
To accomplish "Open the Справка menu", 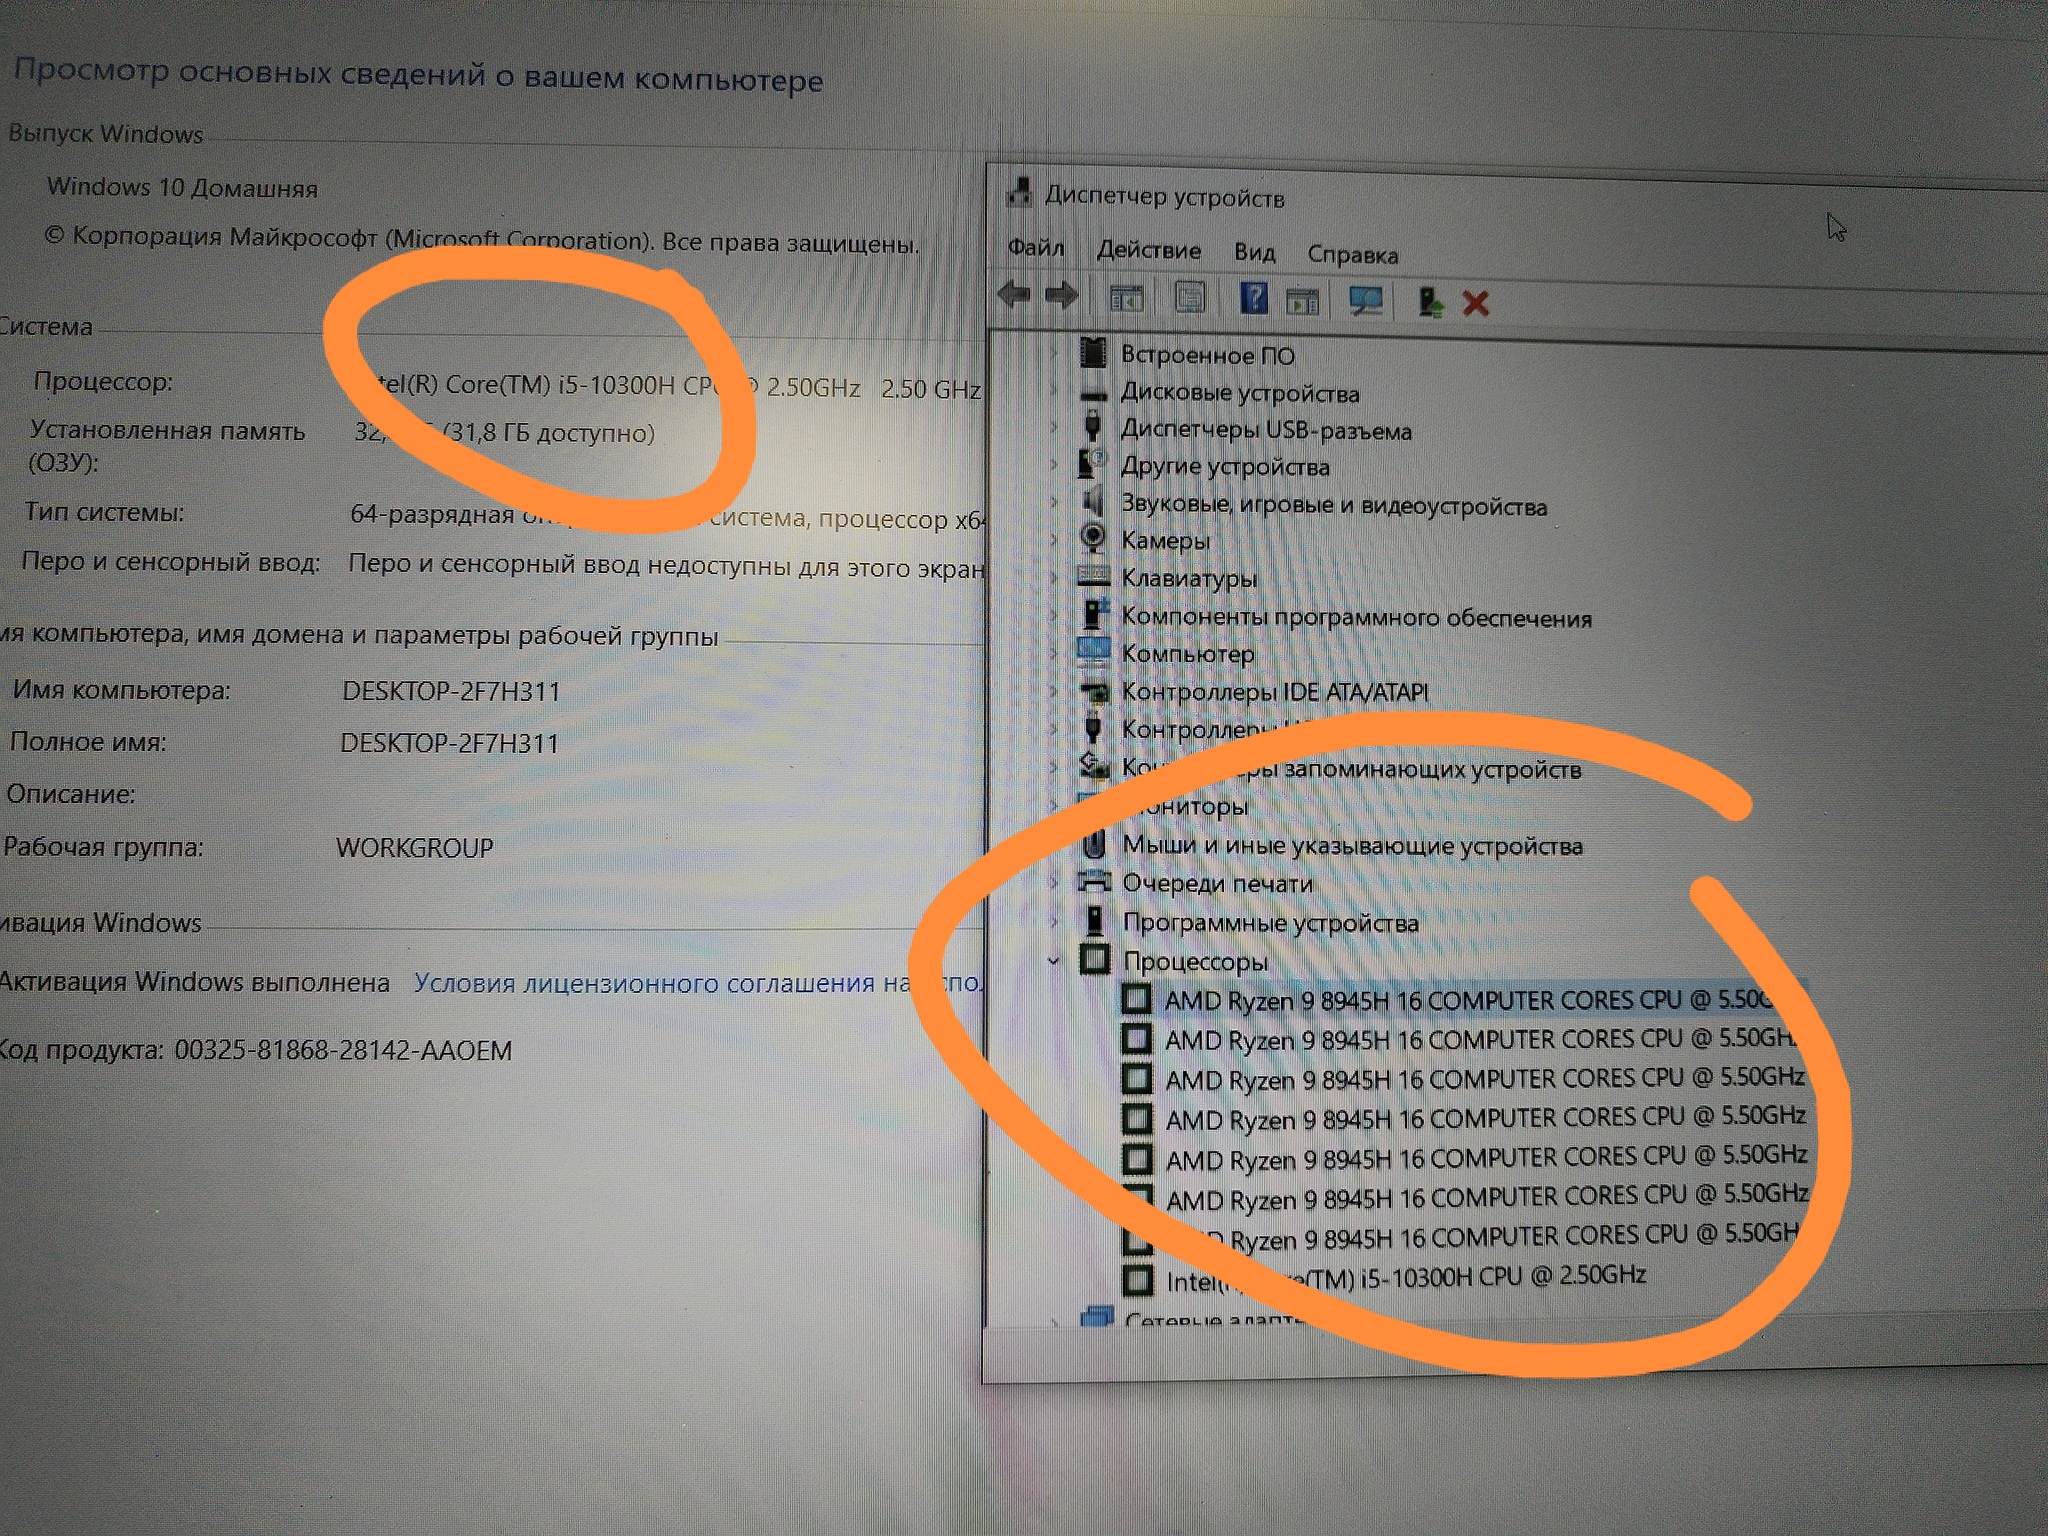I will tap(1352, 255).
